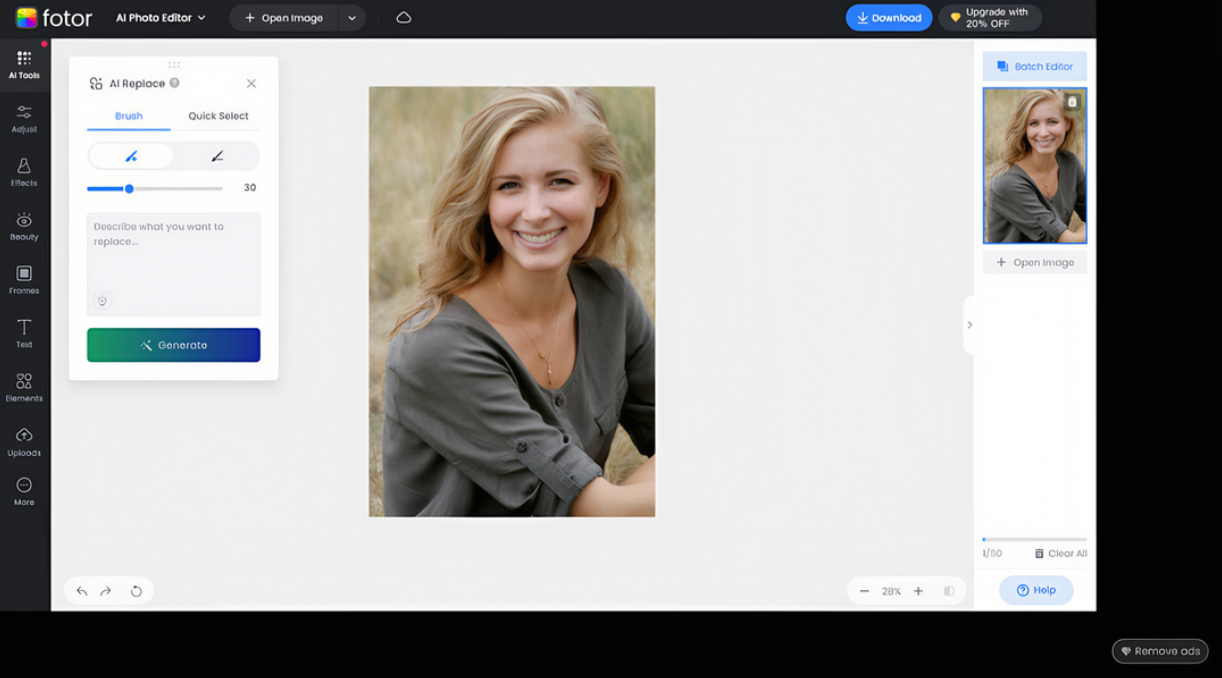Image resolution: width=1222 pixels, height=678 pixels.
Task: Click the cloud save icon
Action: click(403, 17)
